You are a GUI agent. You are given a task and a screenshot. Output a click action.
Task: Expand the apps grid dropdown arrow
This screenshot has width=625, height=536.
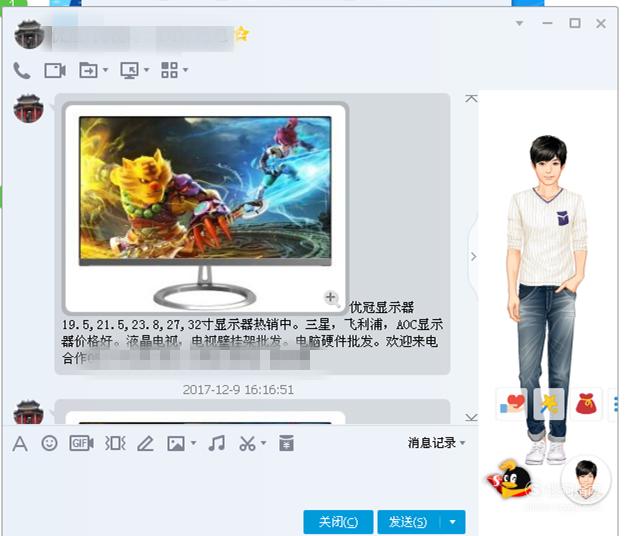coord(185,70)
